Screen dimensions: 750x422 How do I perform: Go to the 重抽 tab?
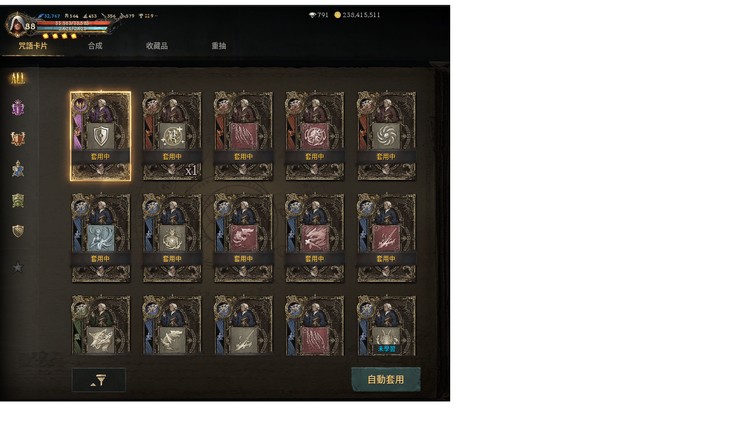[x=219, y=46]
